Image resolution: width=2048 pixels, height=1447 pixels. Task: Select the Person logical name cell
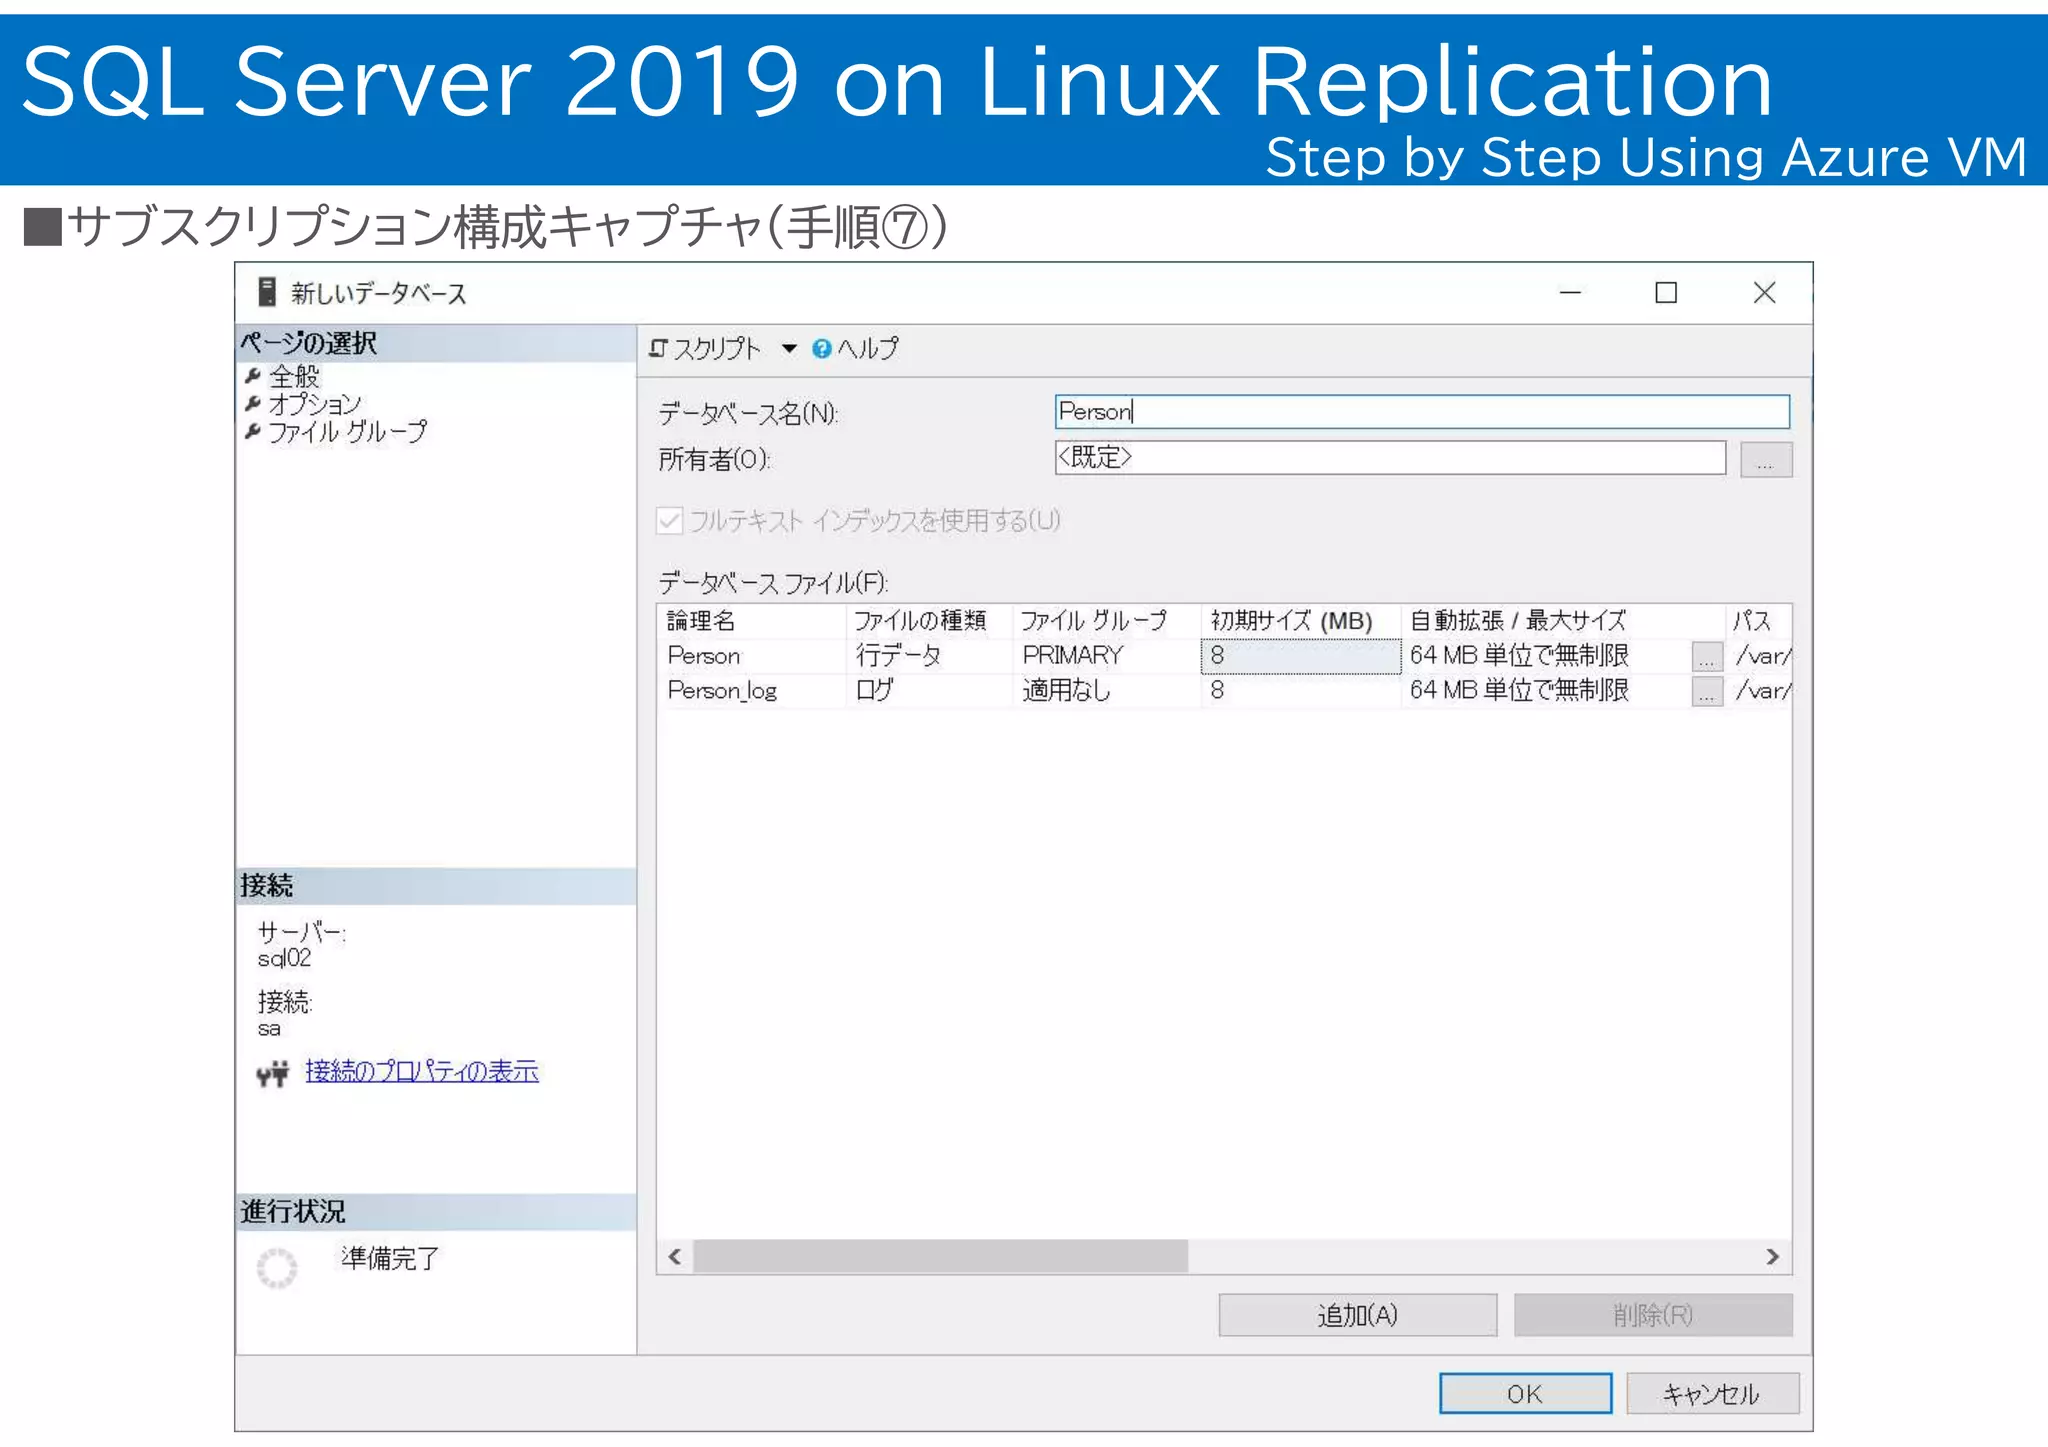[752, 656]
